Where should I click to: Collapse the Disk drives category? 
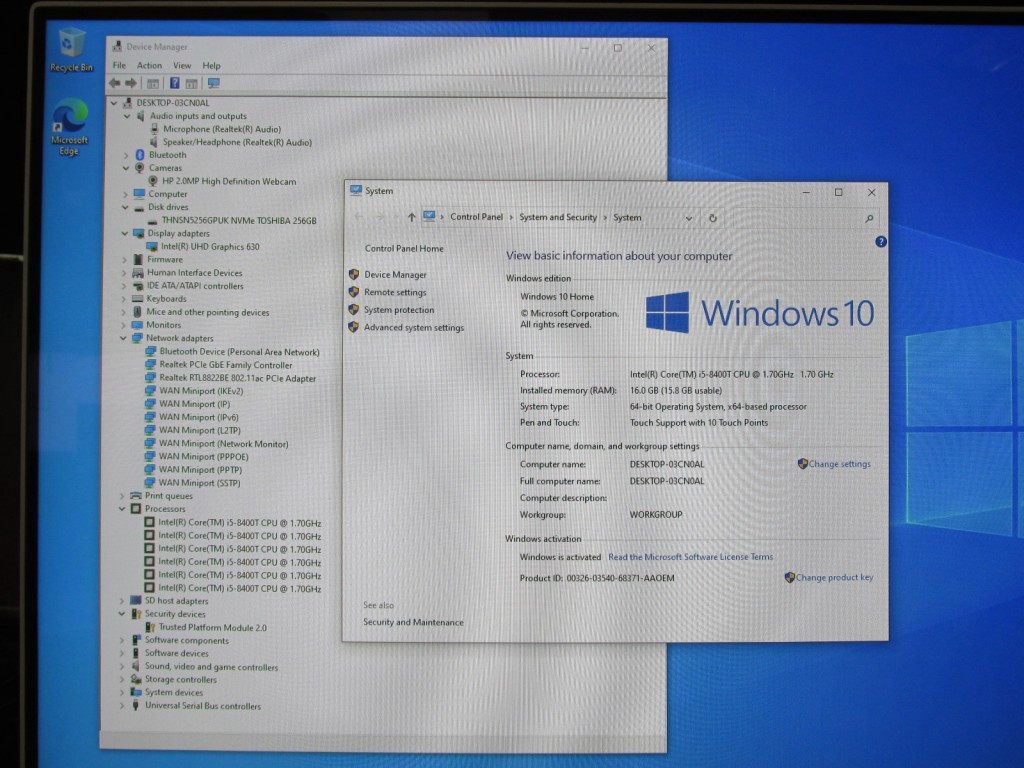125,207
